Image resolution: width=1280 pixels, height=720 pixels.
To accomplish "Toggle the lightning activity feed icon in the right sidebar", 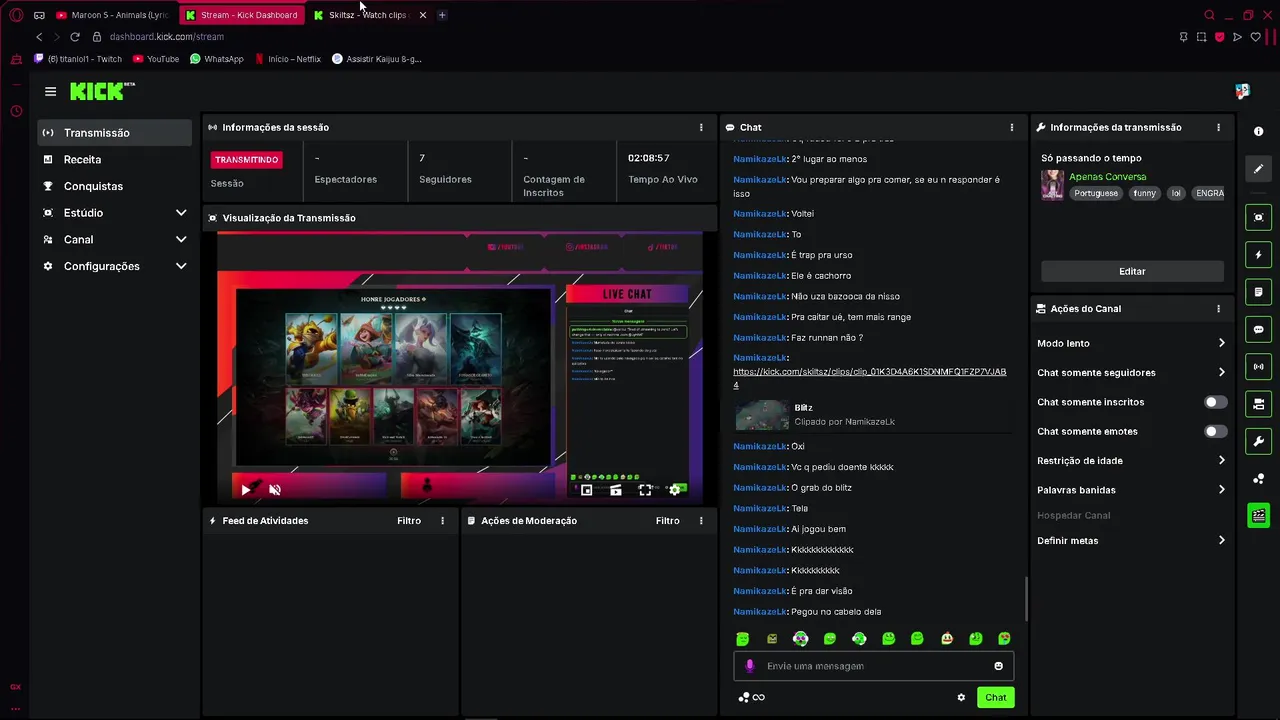I will [1258, 255].
